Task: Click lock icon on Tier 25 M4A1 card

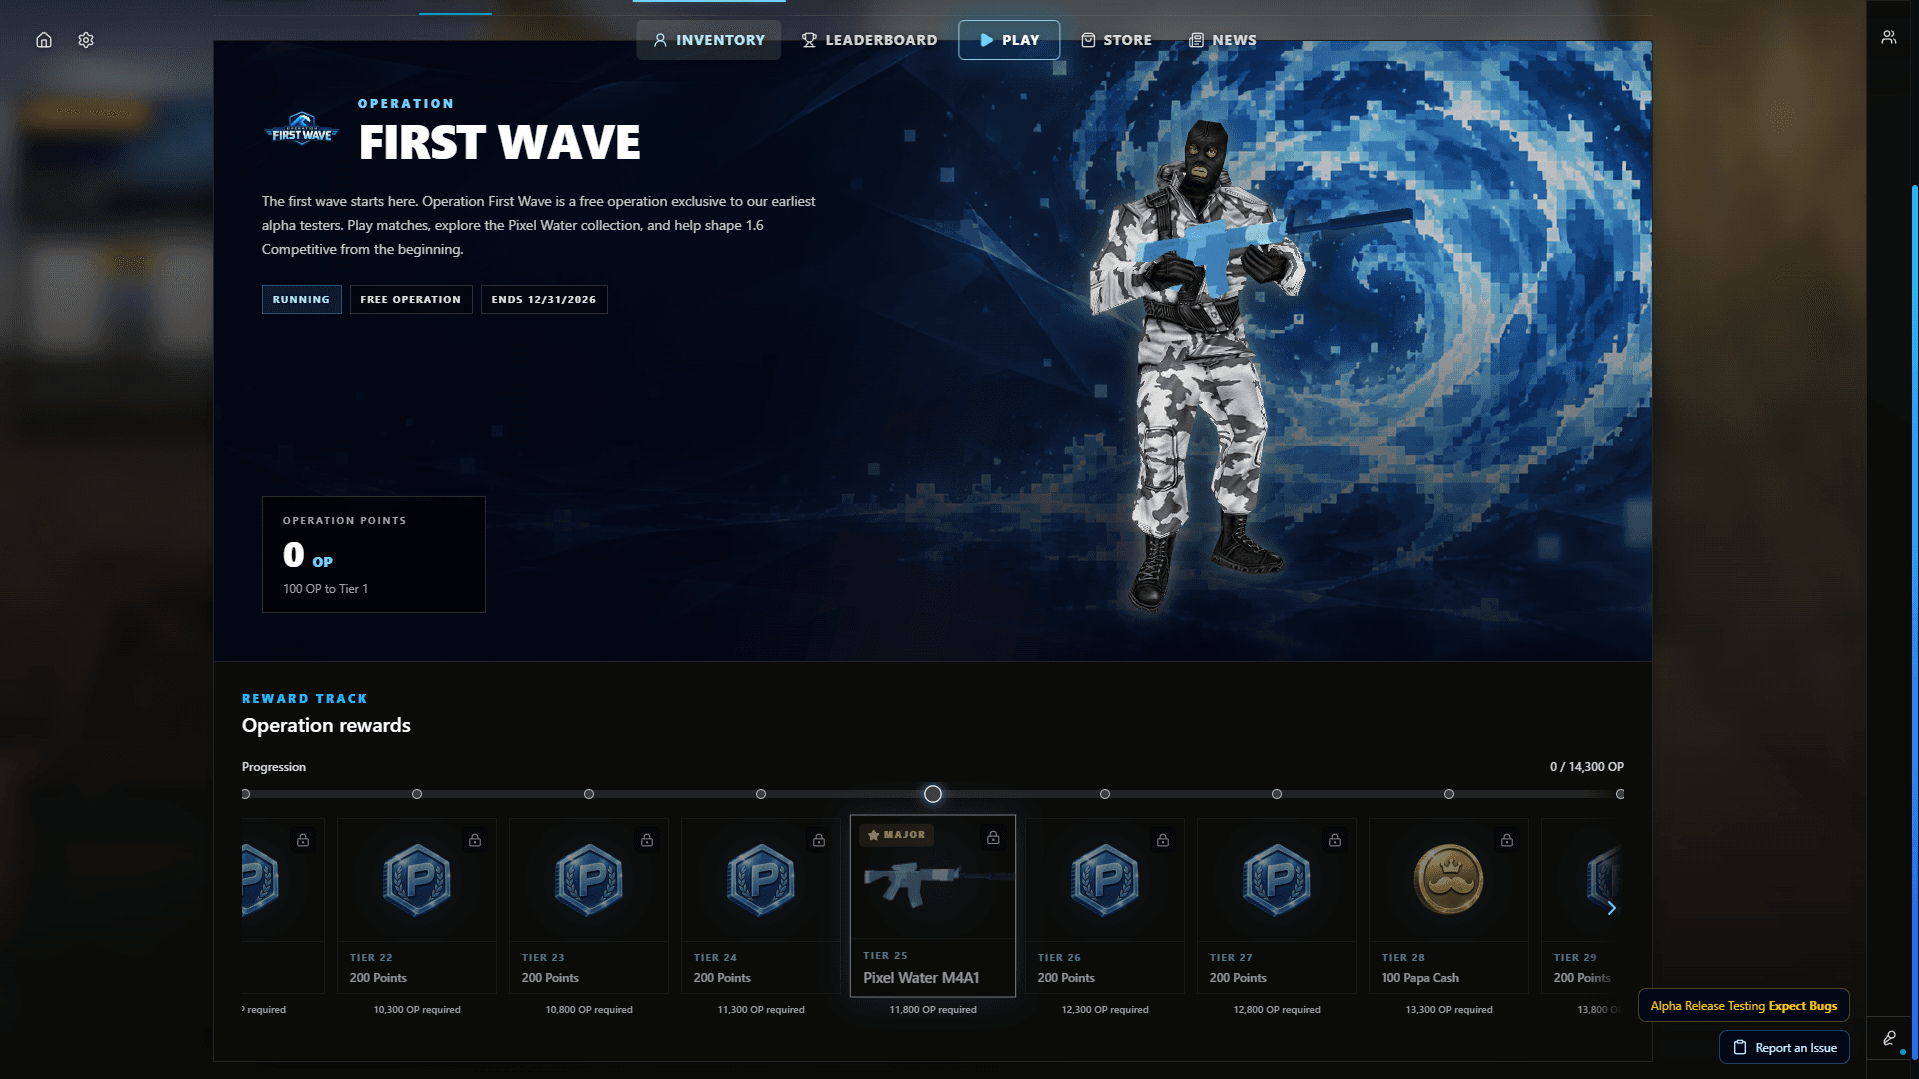Action: [x=993, y=837]
